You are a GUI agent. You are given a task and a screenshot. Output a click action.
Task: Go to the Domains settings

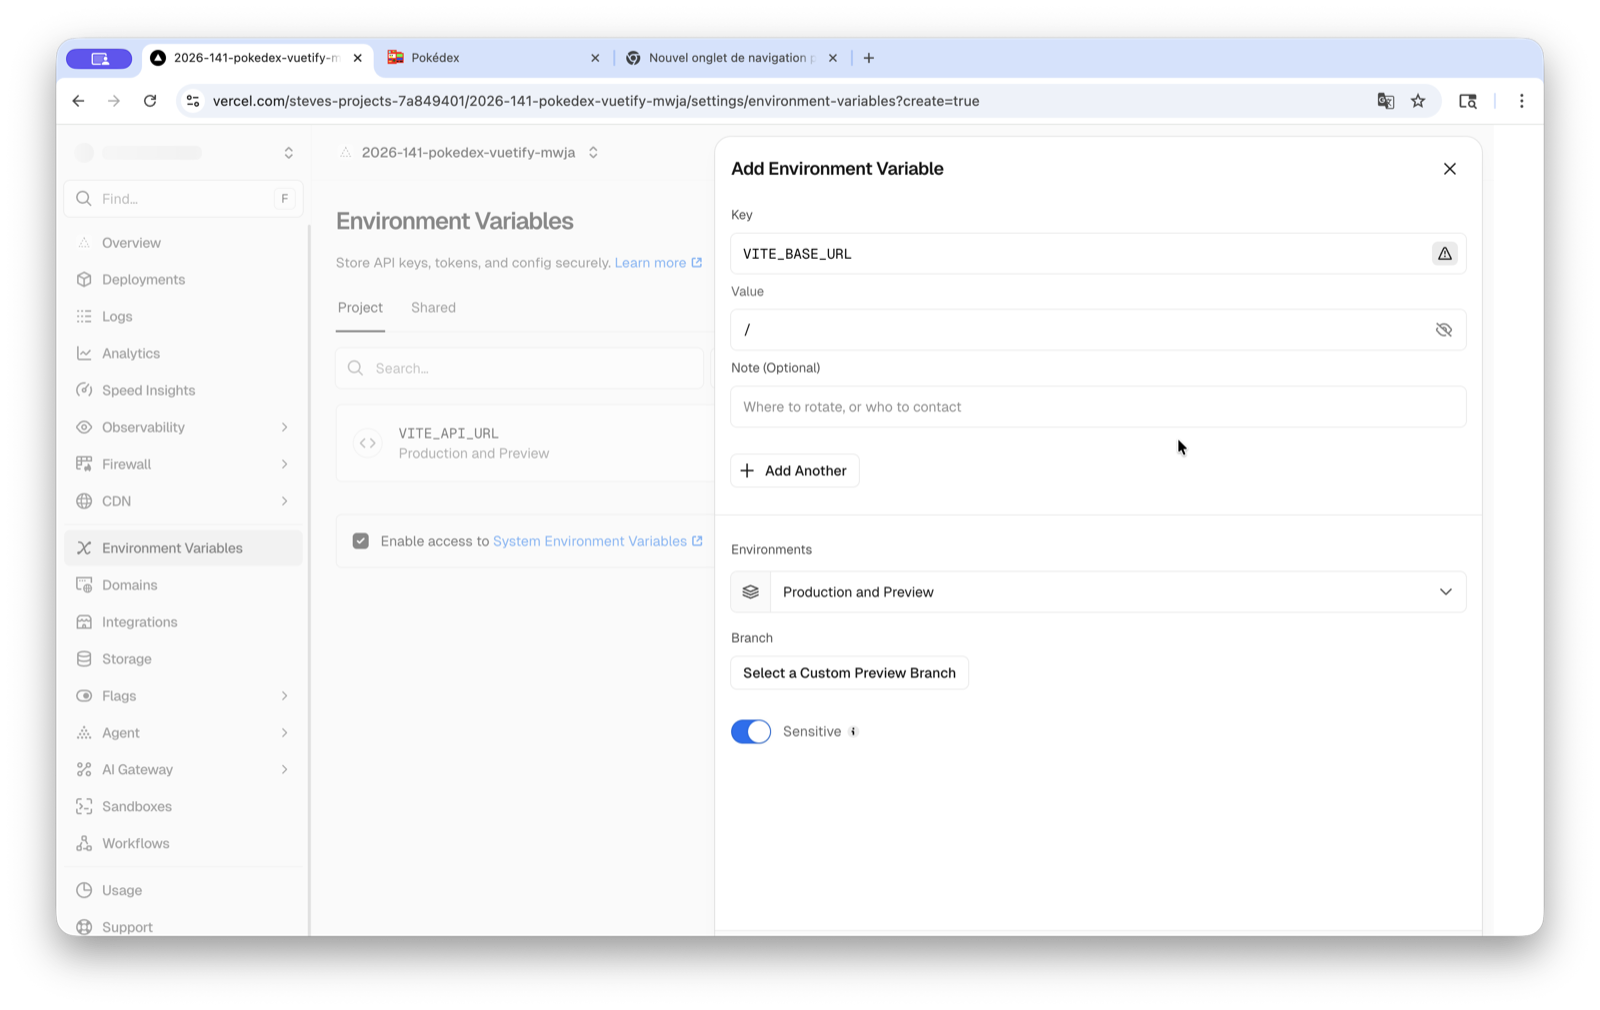[129, 584]
